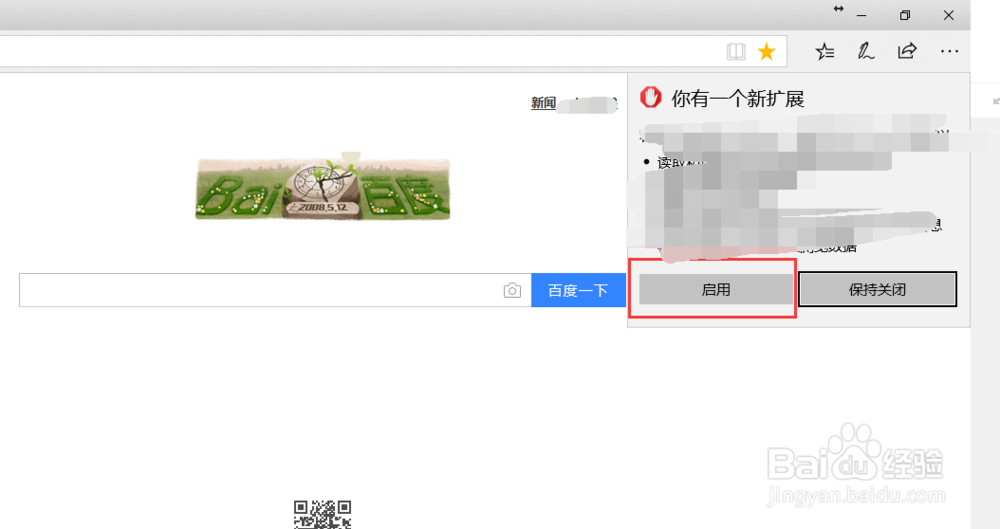Click the 你有一个新扩展 heading text
Image resolution: width=1000 pixels, height=529 pixels.
click(737, 99)
